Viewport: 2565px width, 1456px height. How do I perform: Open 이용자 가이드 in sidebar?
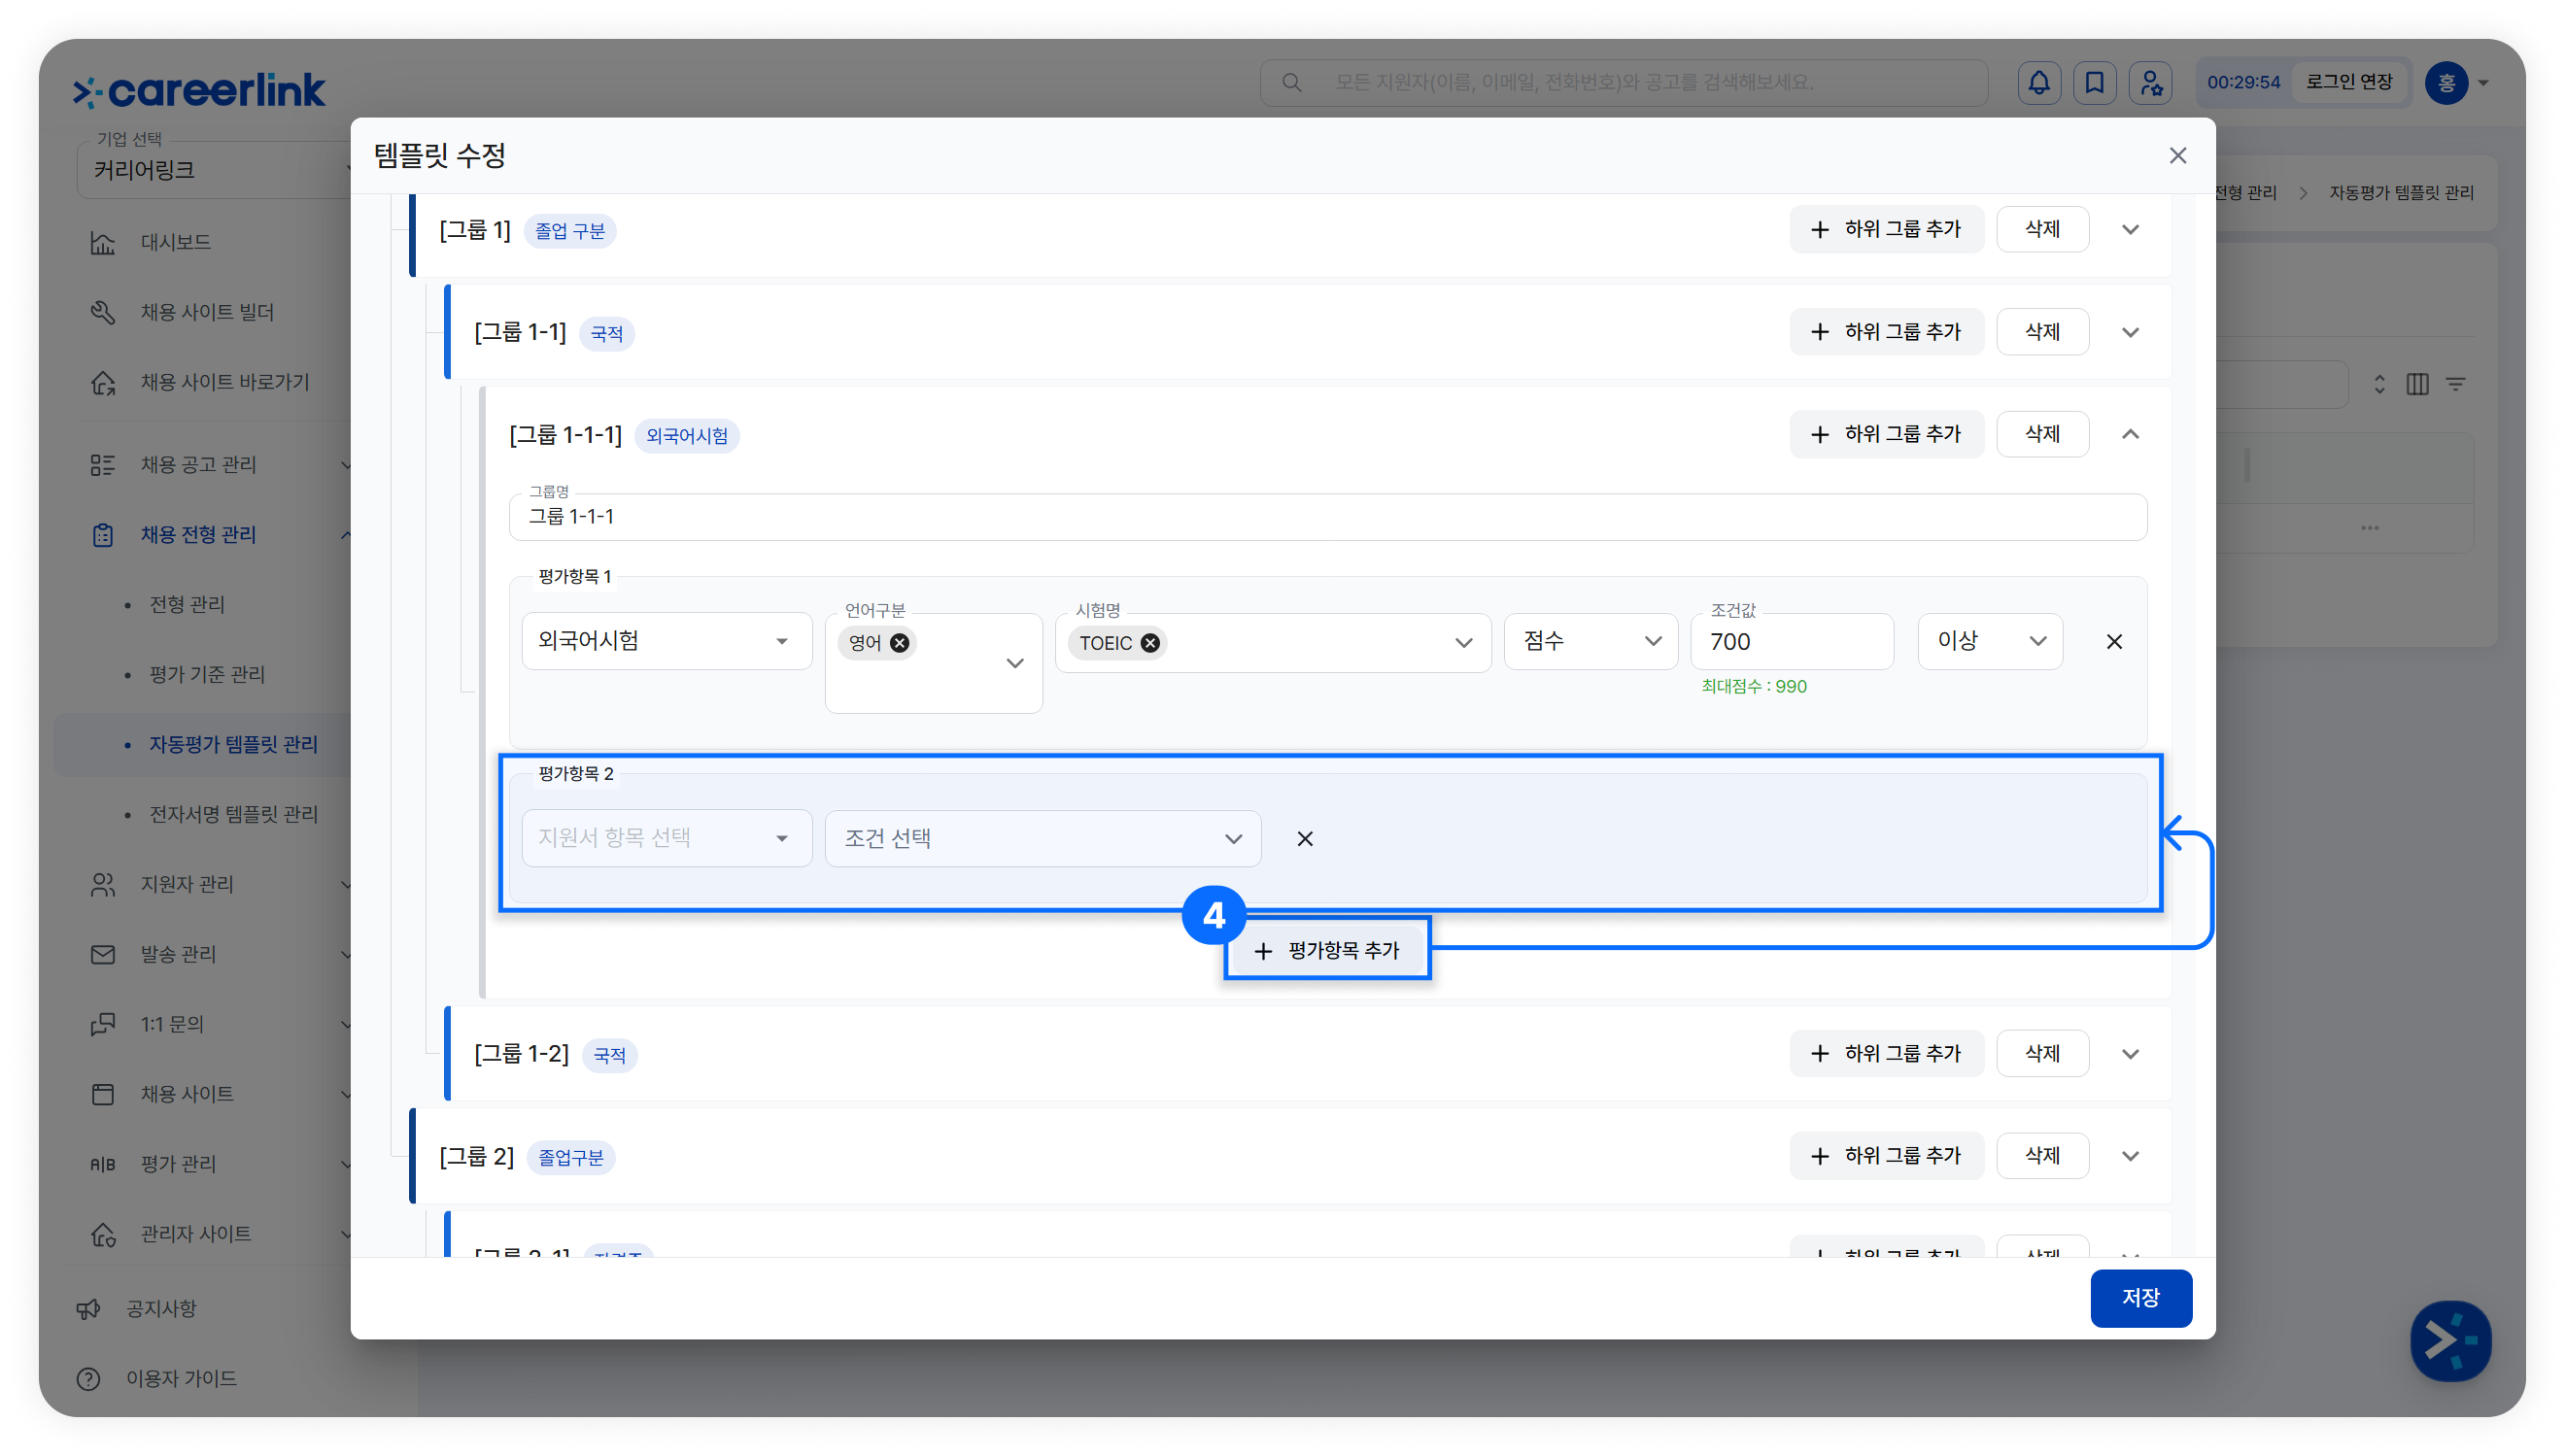pos(180,1380)
